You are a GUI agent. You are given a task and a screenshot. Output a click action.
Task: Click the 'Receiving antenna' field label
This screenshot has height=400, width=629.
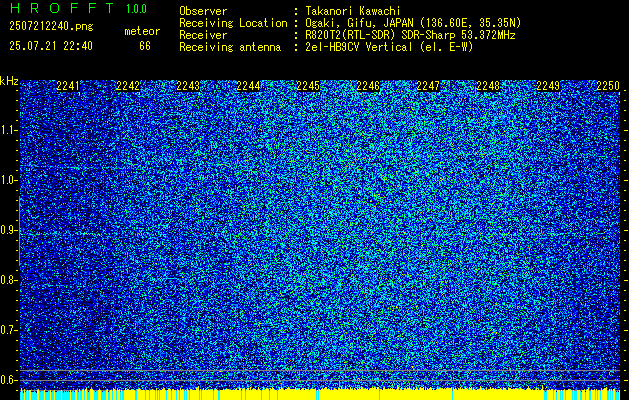pos(230,47)
